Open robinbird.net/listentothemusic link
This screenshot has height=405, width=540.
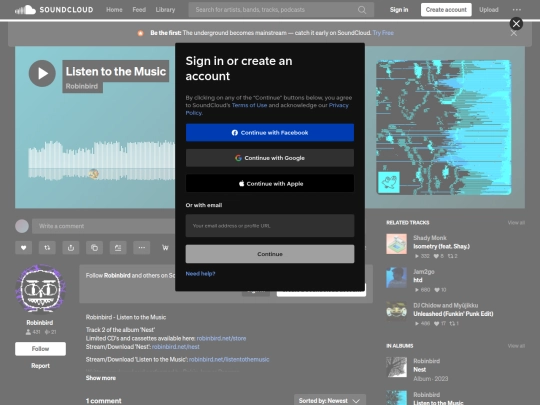click(x=229, y=359)
